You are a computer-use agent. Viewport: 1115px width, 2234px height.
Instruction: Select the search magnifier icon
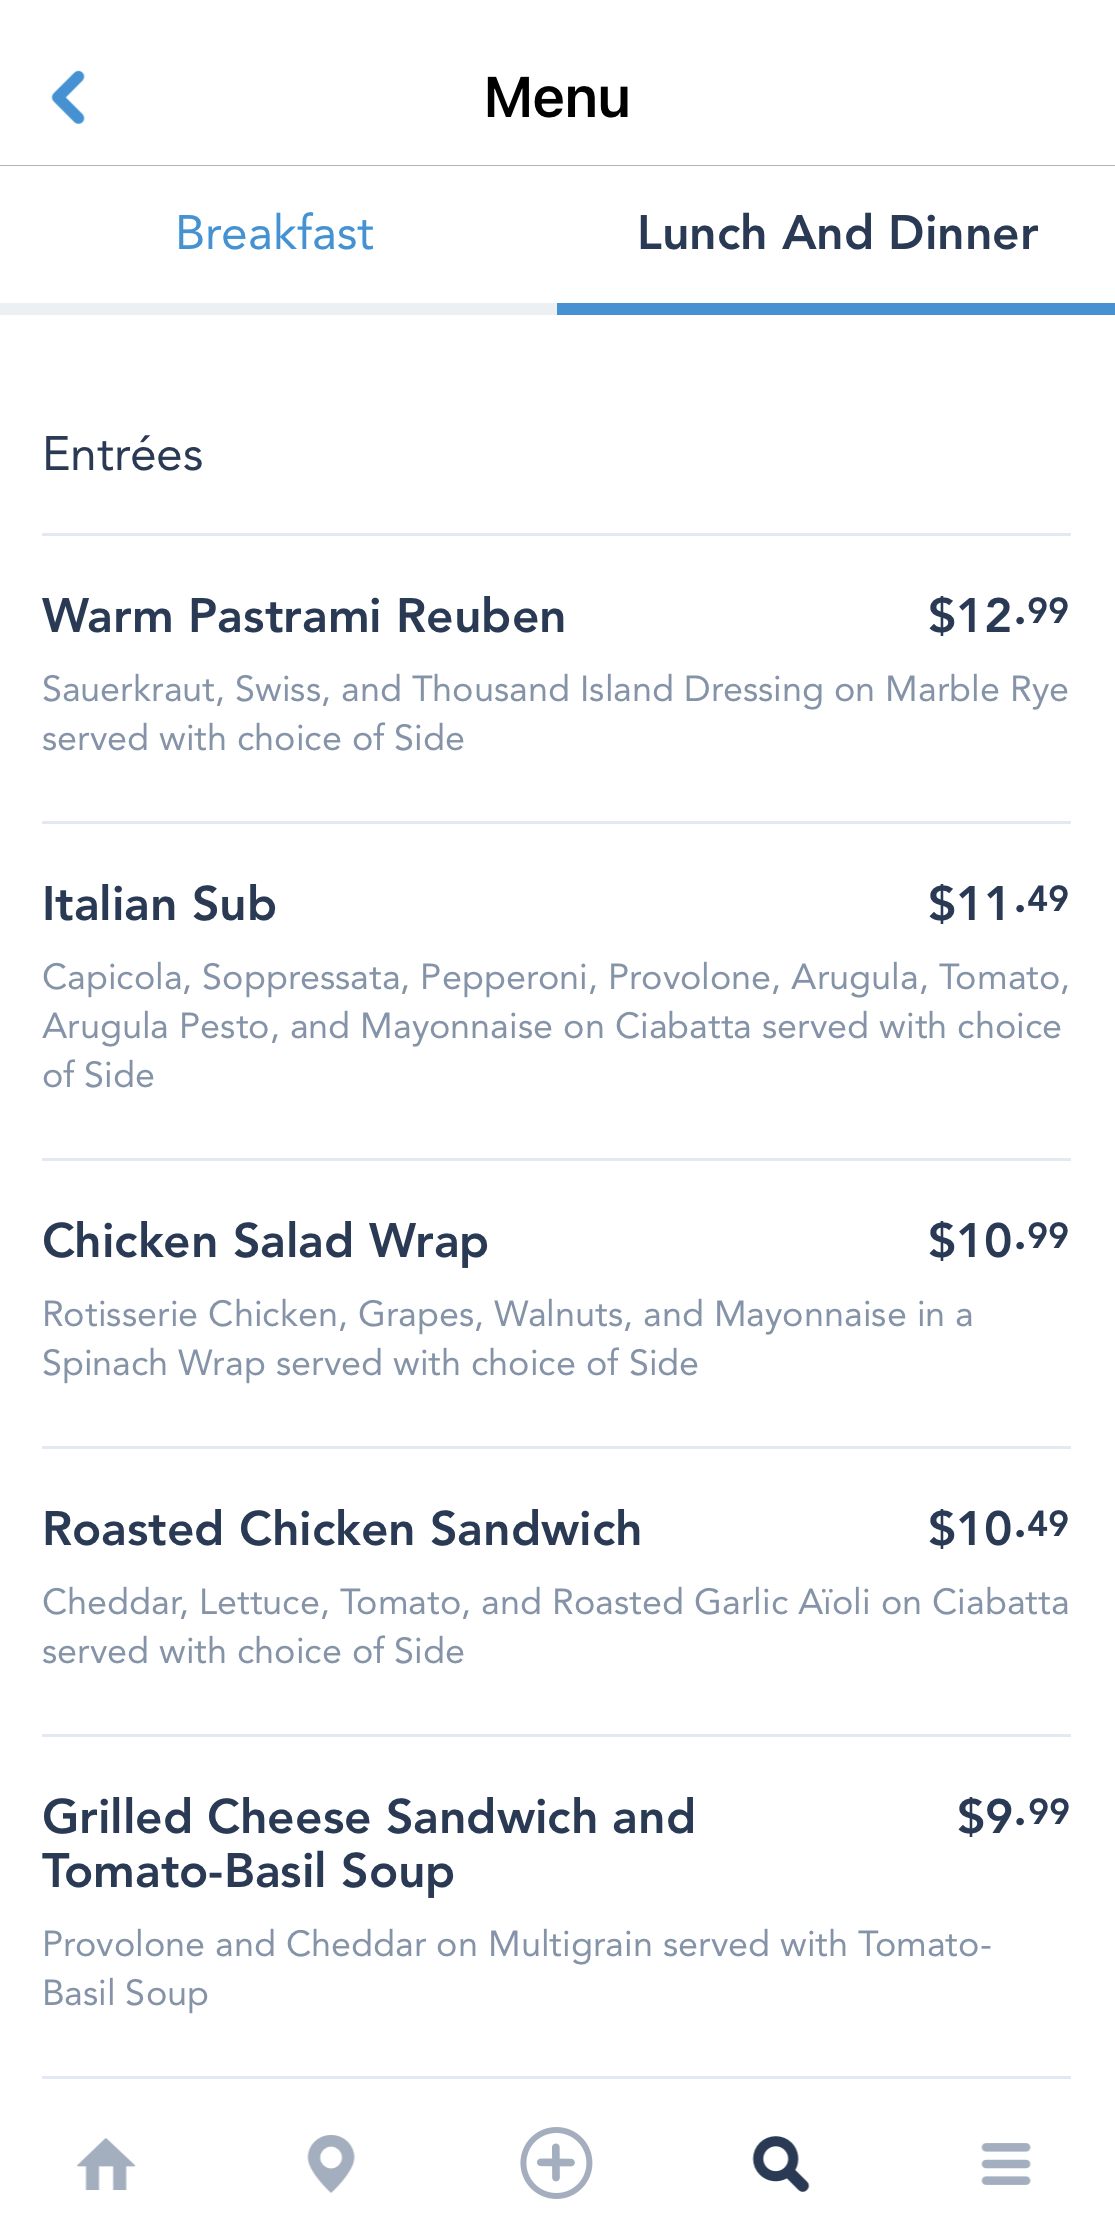point(781,2164)
